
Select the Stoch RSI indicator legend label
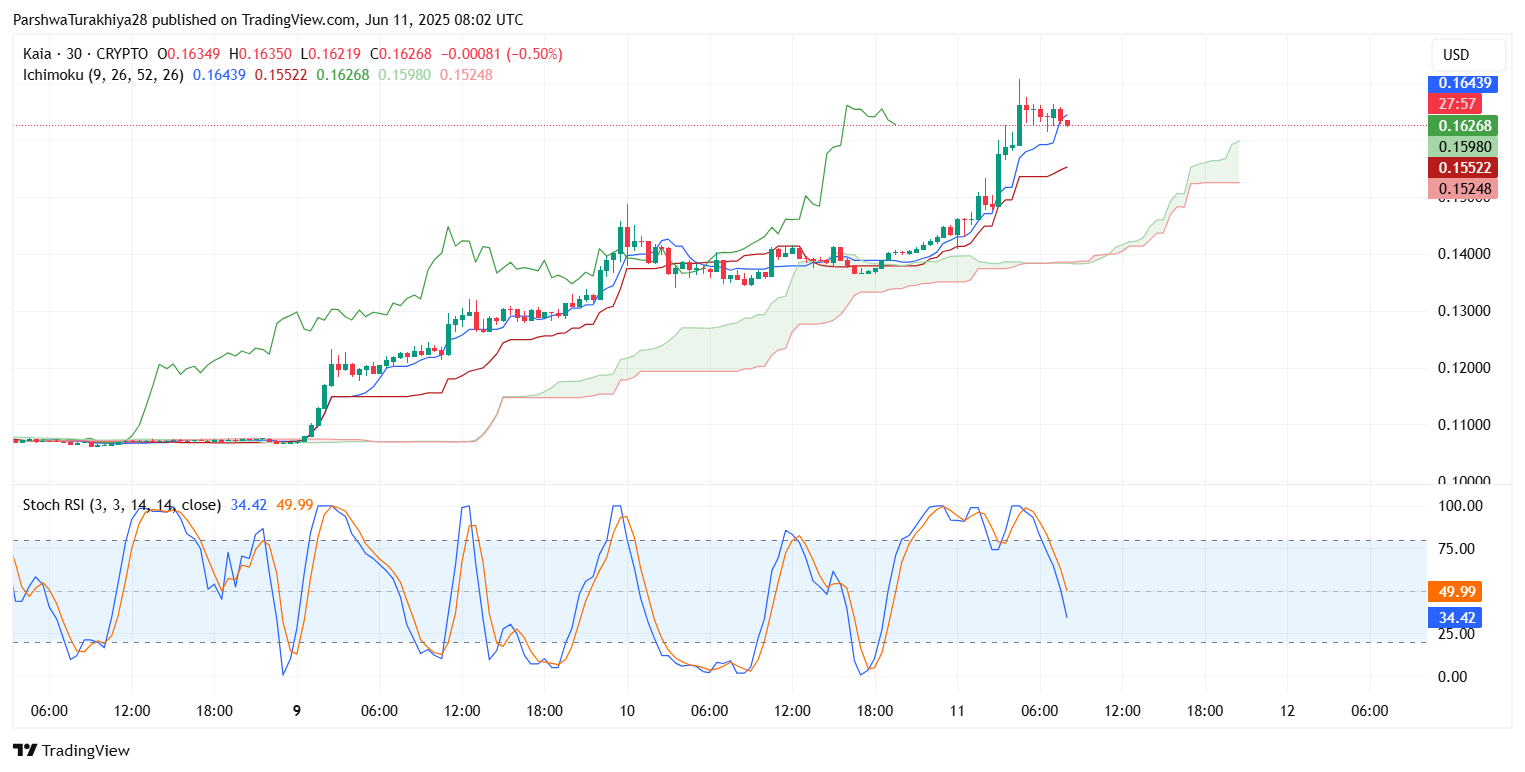122,505
